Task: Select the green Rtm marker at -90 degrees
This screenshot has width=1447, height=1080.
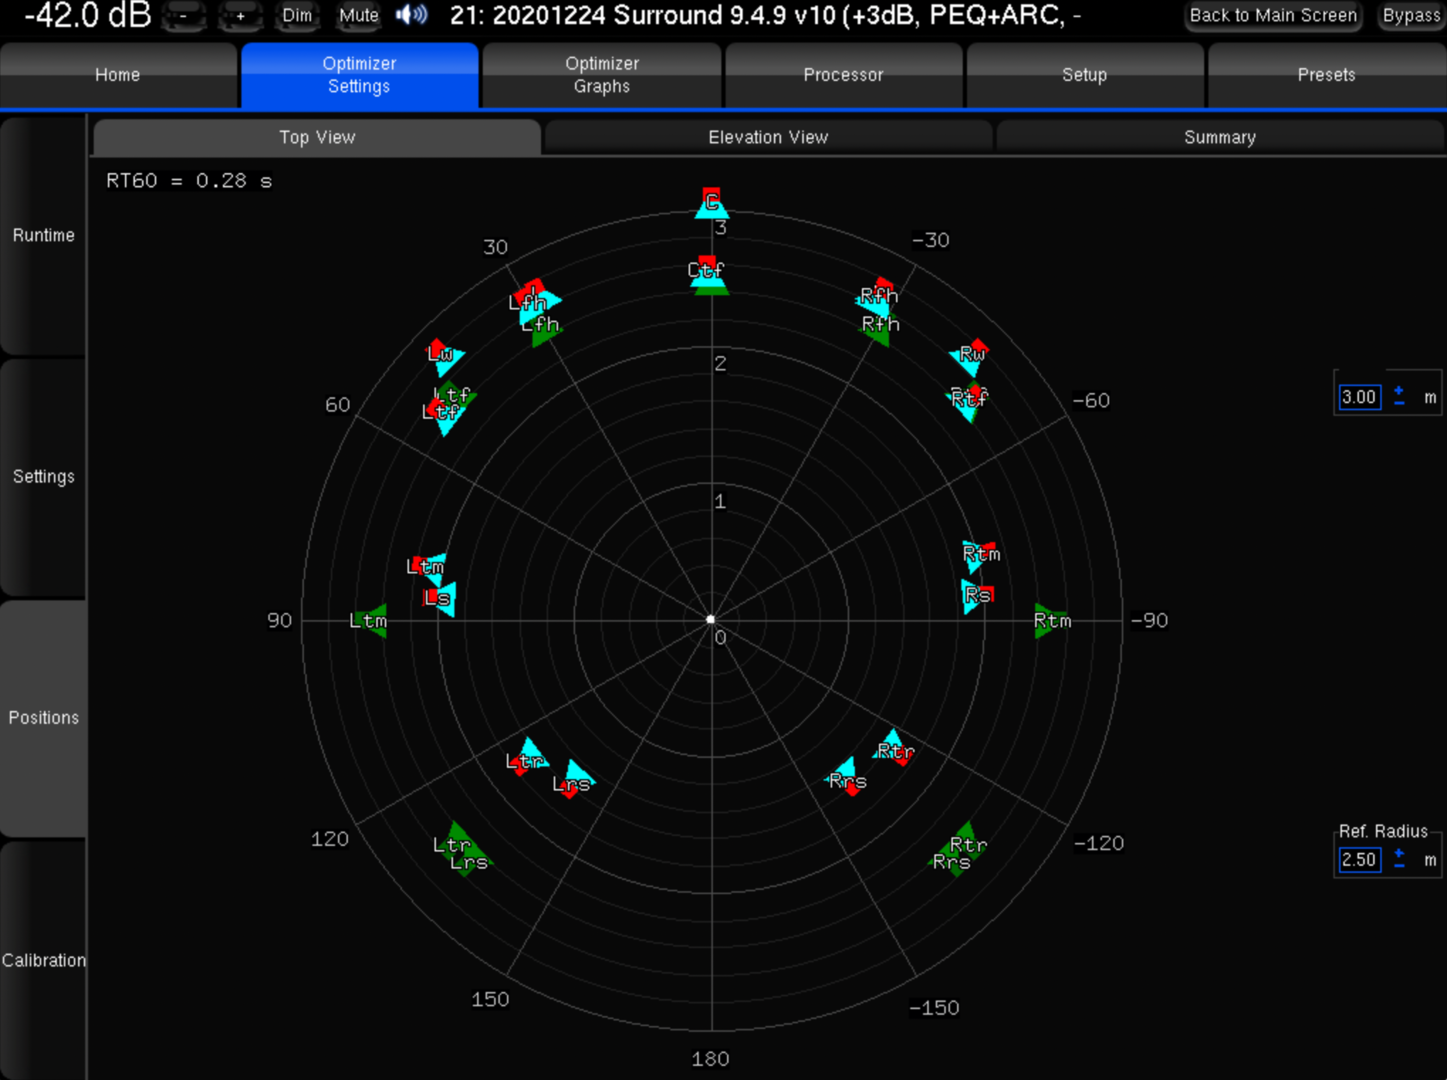Action: click(1051, 621)
